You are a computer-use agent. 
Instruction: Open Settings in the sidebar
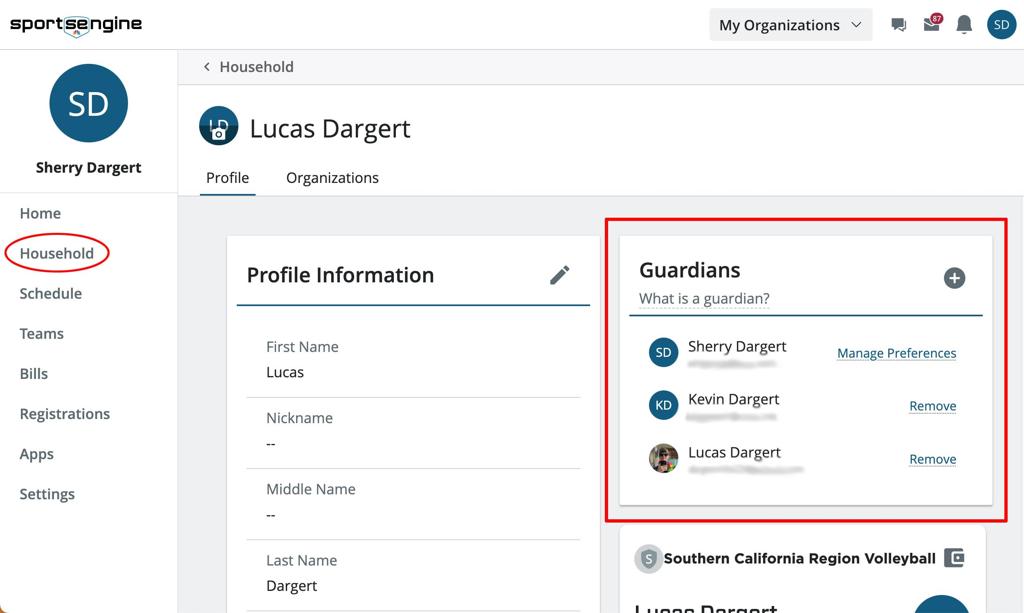click(x=47, y=494)
